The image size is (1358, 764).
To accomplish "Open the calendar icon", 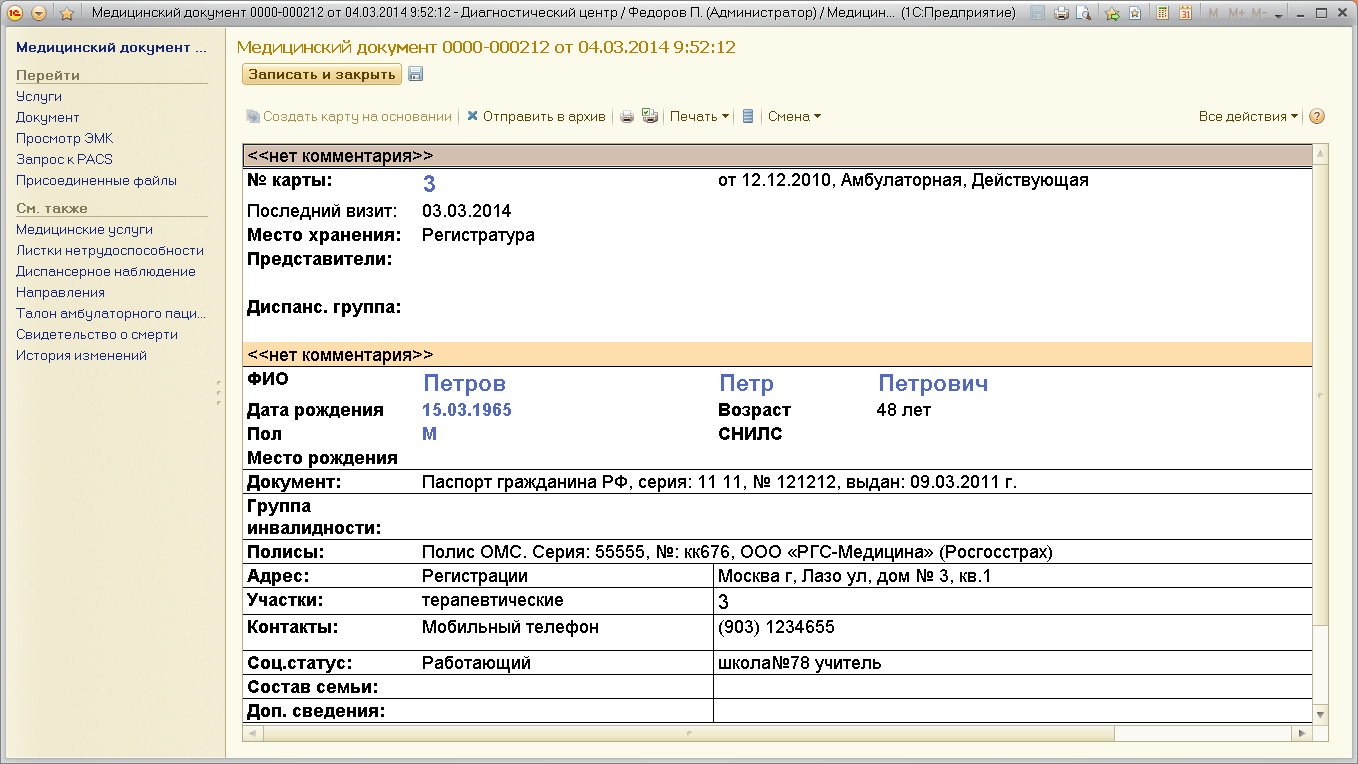I will pyautogui.click(x=1185, y=13).
